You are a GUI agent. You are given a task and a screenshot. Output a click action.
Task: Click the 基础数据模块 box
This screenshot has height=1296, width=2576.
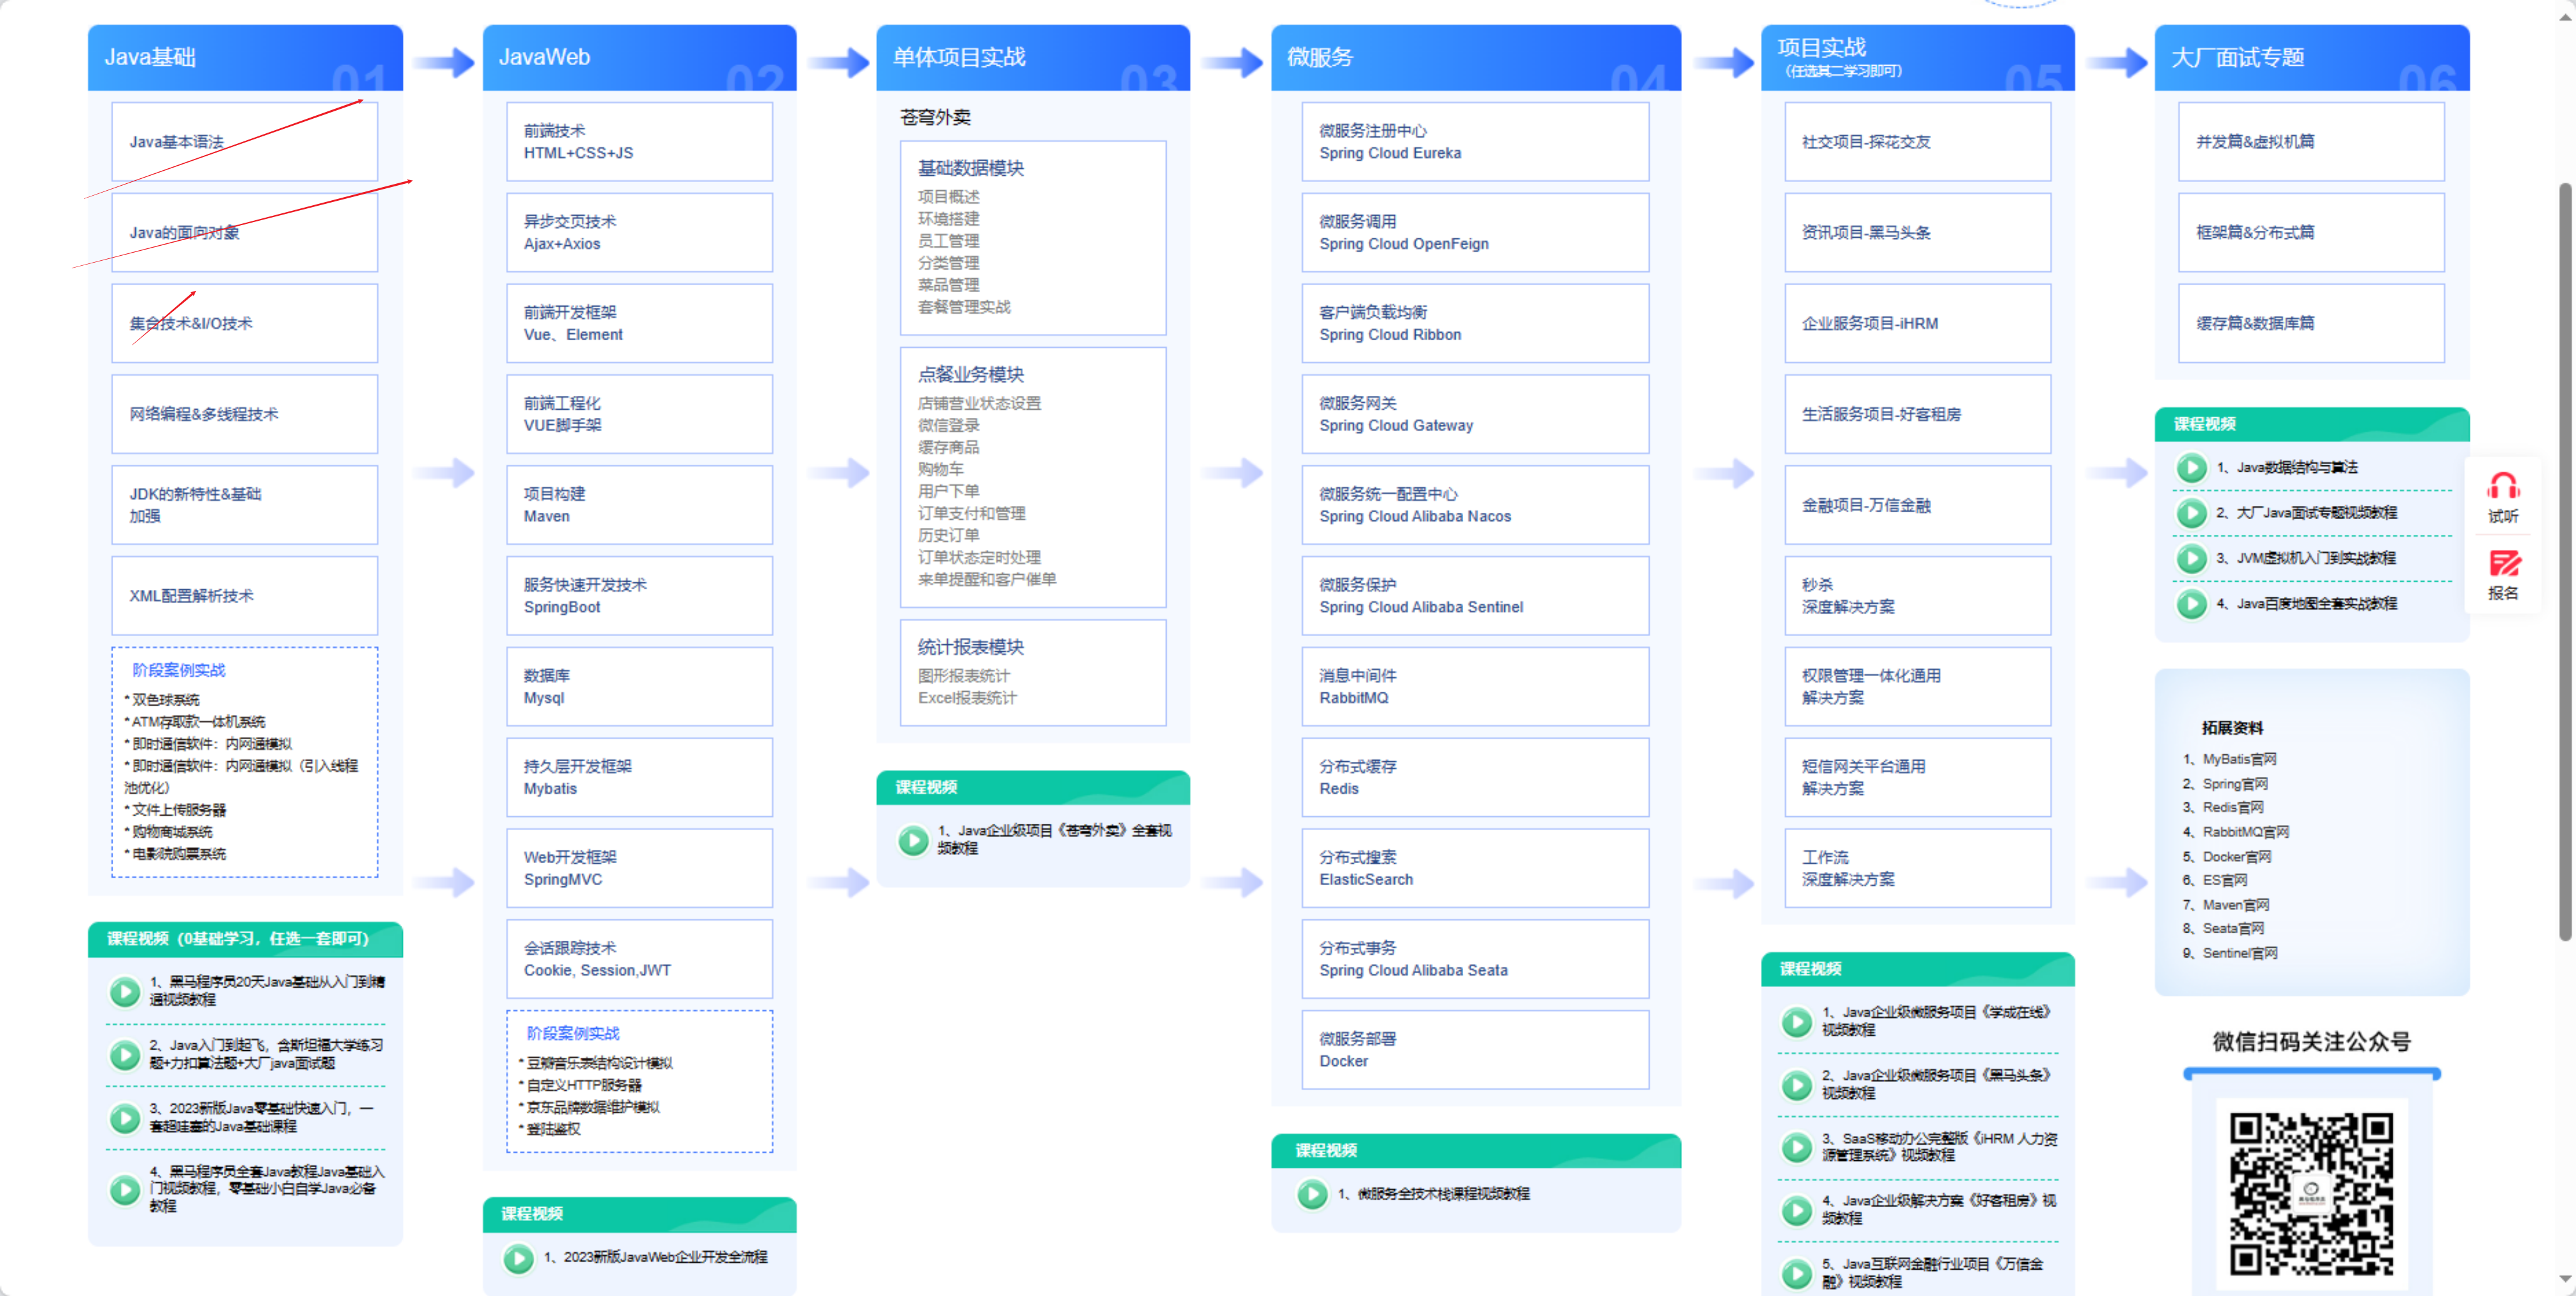(x=1033, y=238)
